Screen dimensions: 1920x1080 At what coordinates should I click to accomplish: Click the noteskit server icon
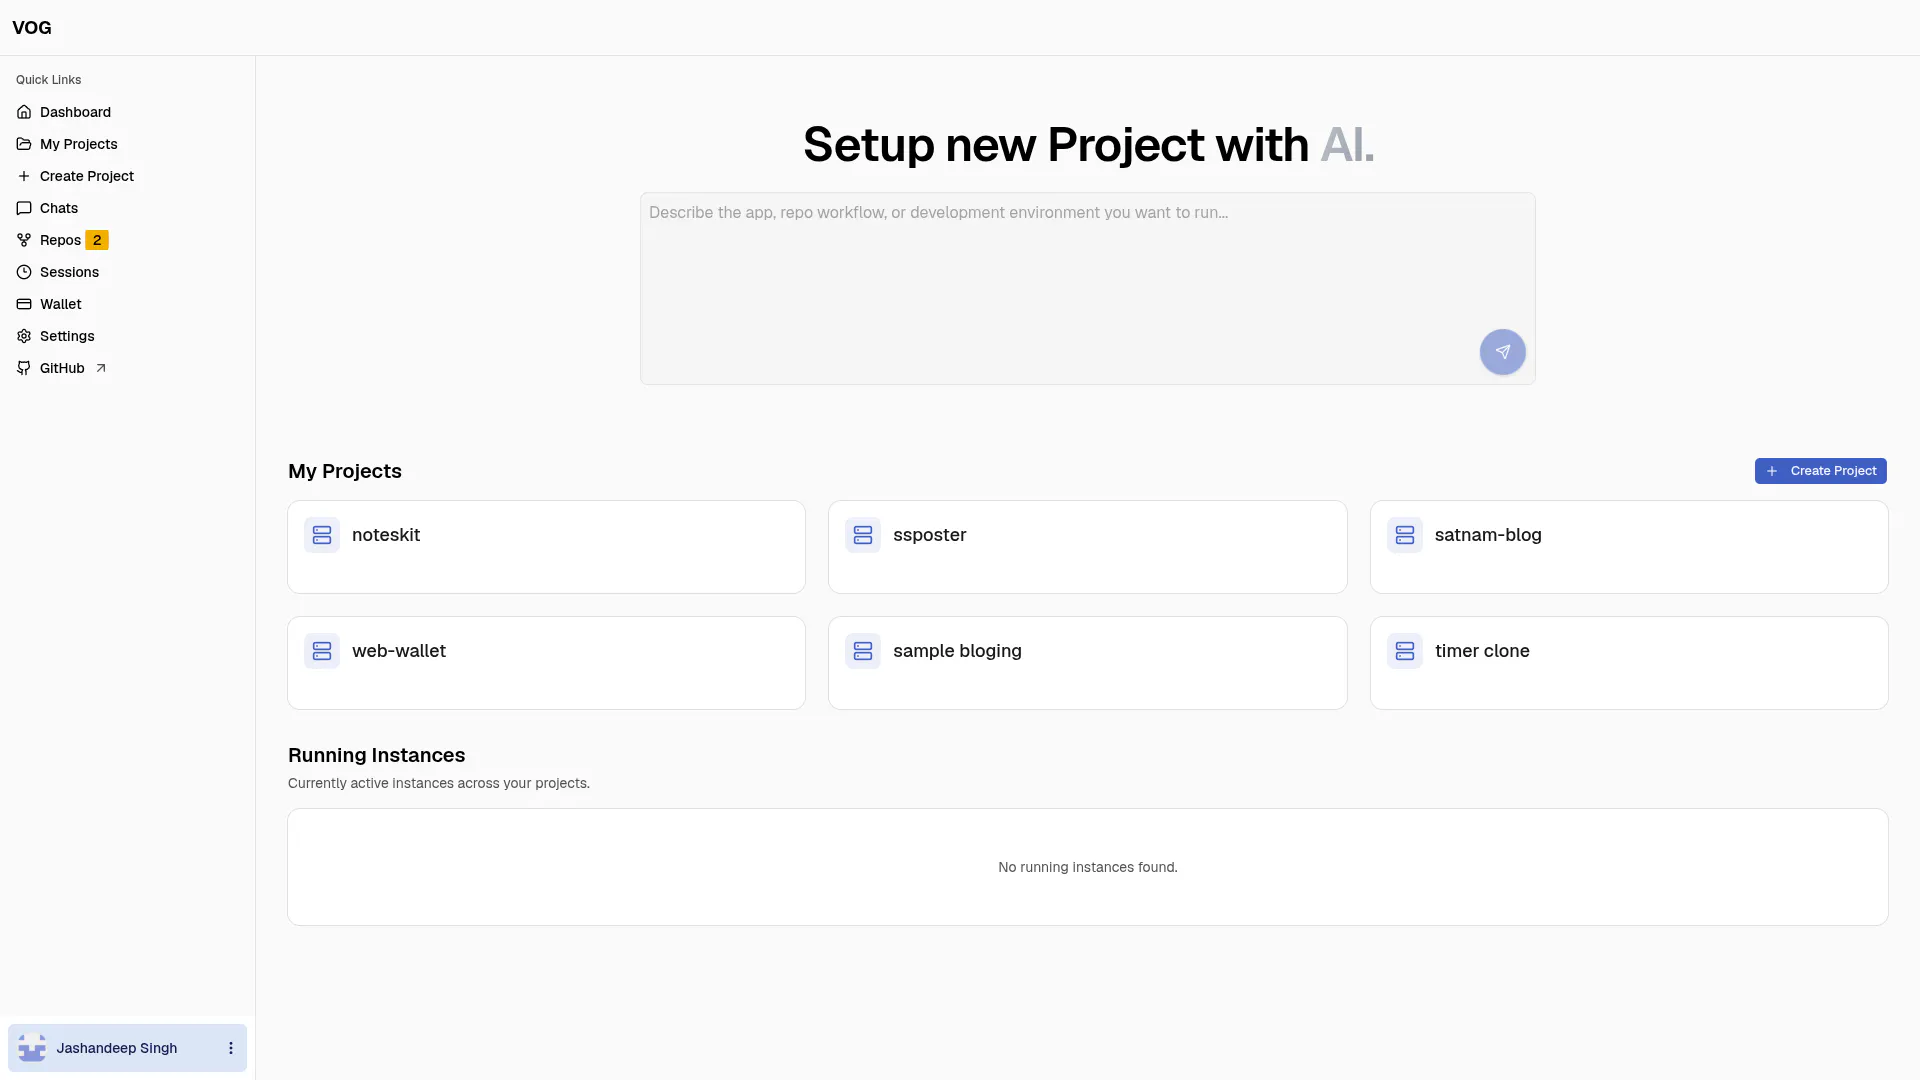click(x=322, y=535)
